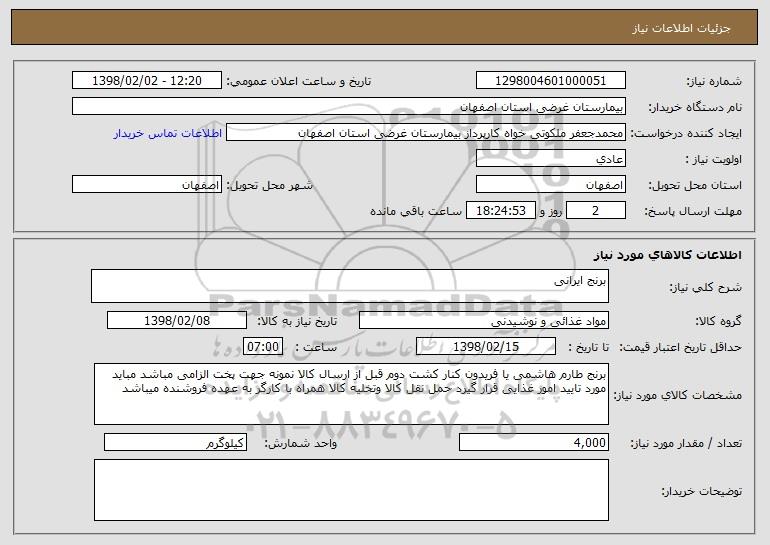Open the اطلاعات تماس خریدار link
770x545 pixels.
(x=168, y=133)
